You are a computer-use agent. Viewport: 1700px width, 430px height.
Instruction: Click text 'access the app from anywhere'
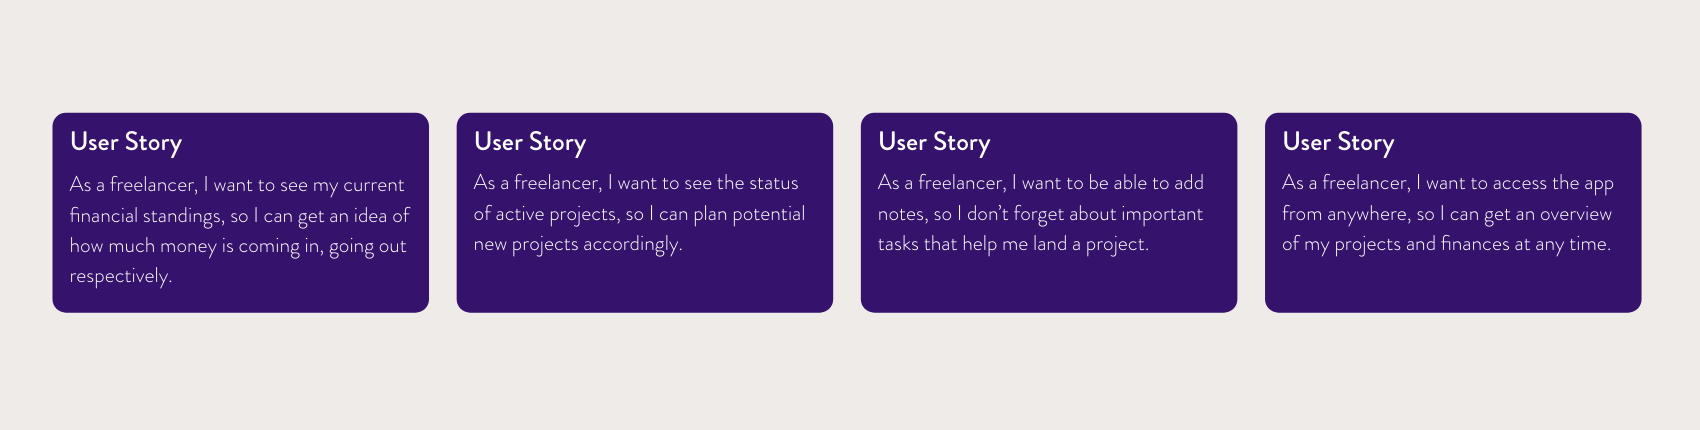[x=1448, y=198]
